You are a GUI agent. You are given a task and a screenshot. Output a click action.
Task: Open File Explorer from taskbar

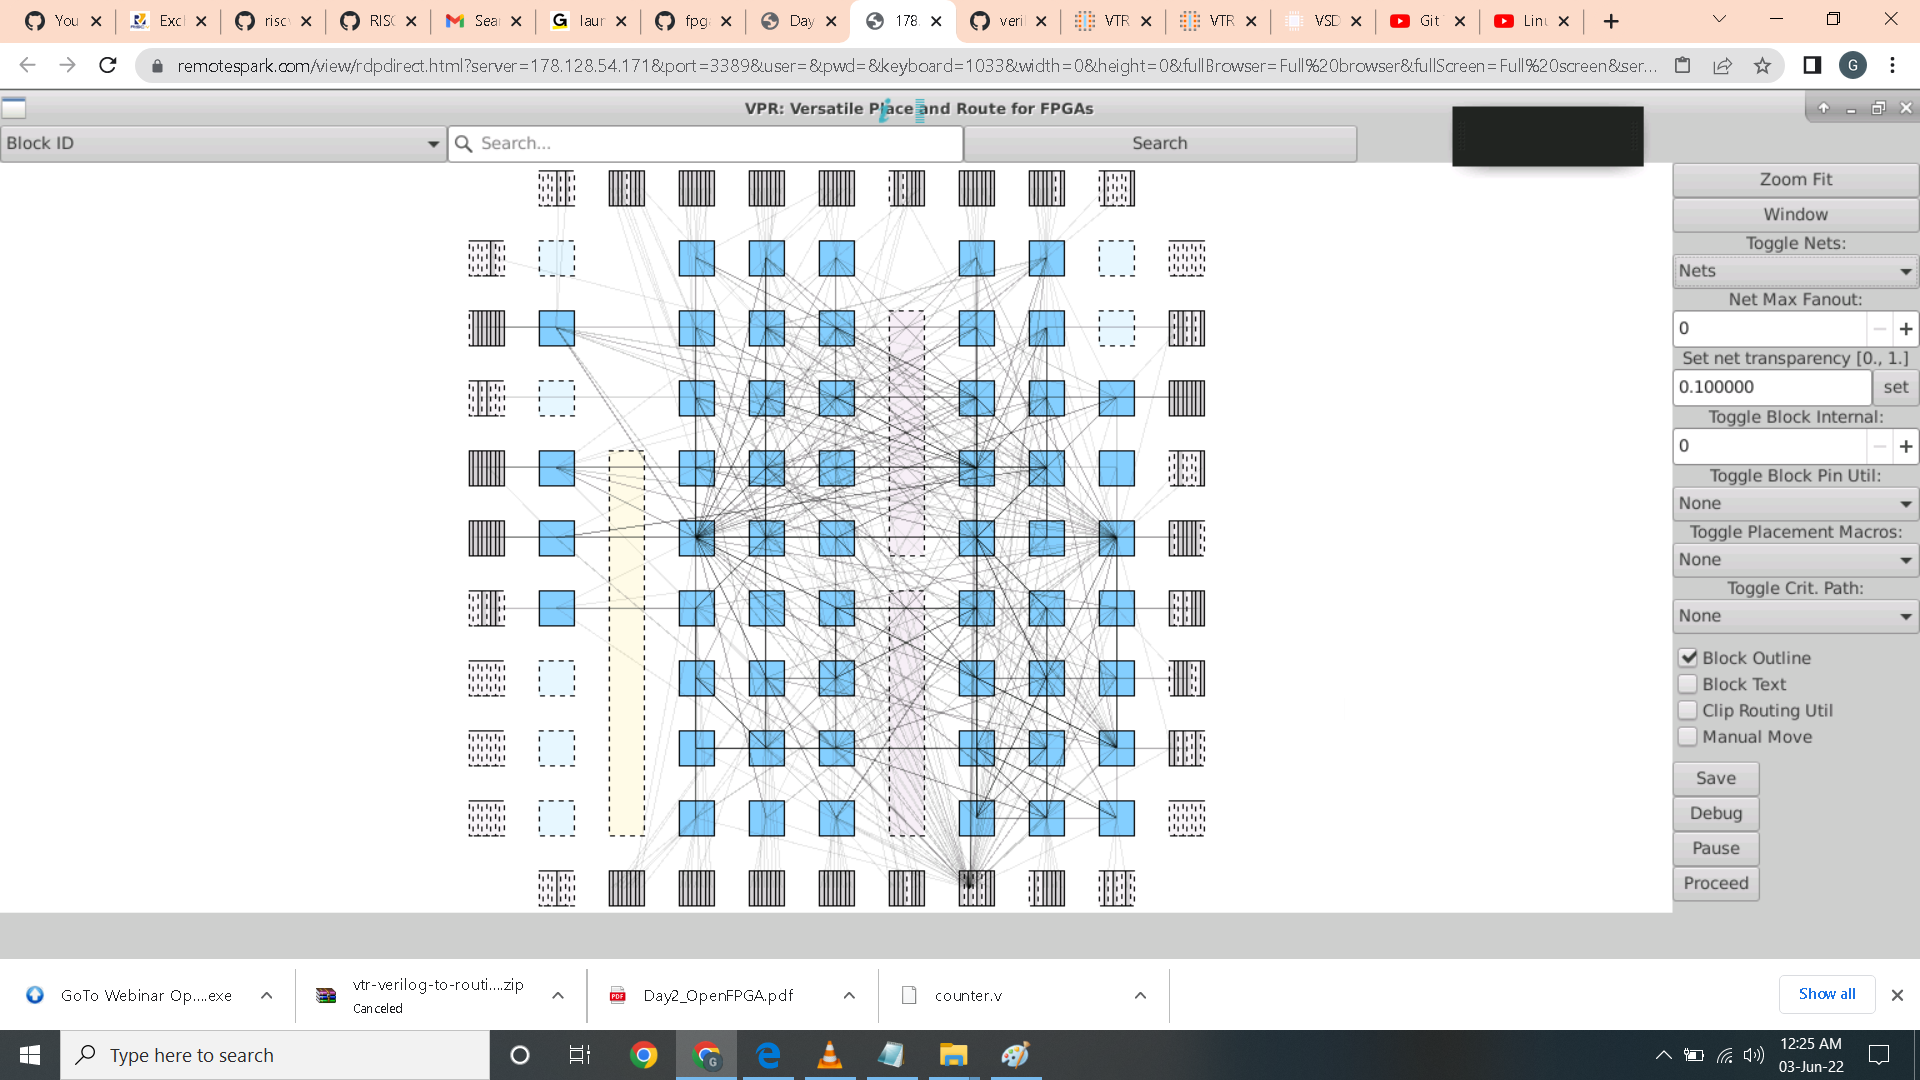coord(953,1055)
